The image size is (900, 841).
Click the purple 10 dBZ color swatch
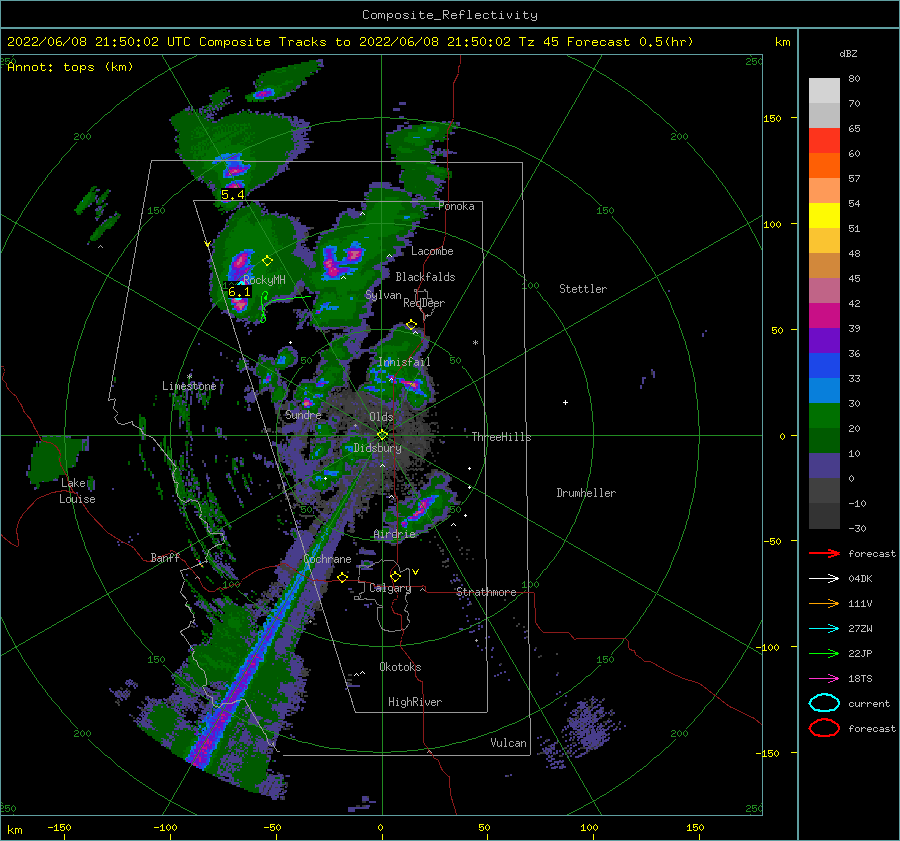click(824, 465)
